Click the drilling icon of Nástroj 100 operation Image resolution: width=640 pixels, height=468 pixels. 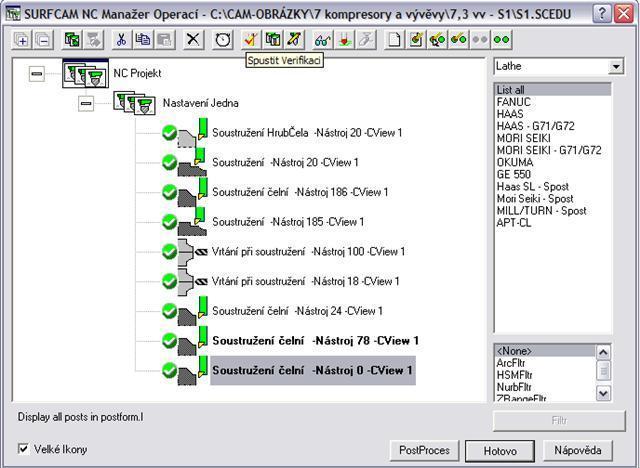[192, 252]
